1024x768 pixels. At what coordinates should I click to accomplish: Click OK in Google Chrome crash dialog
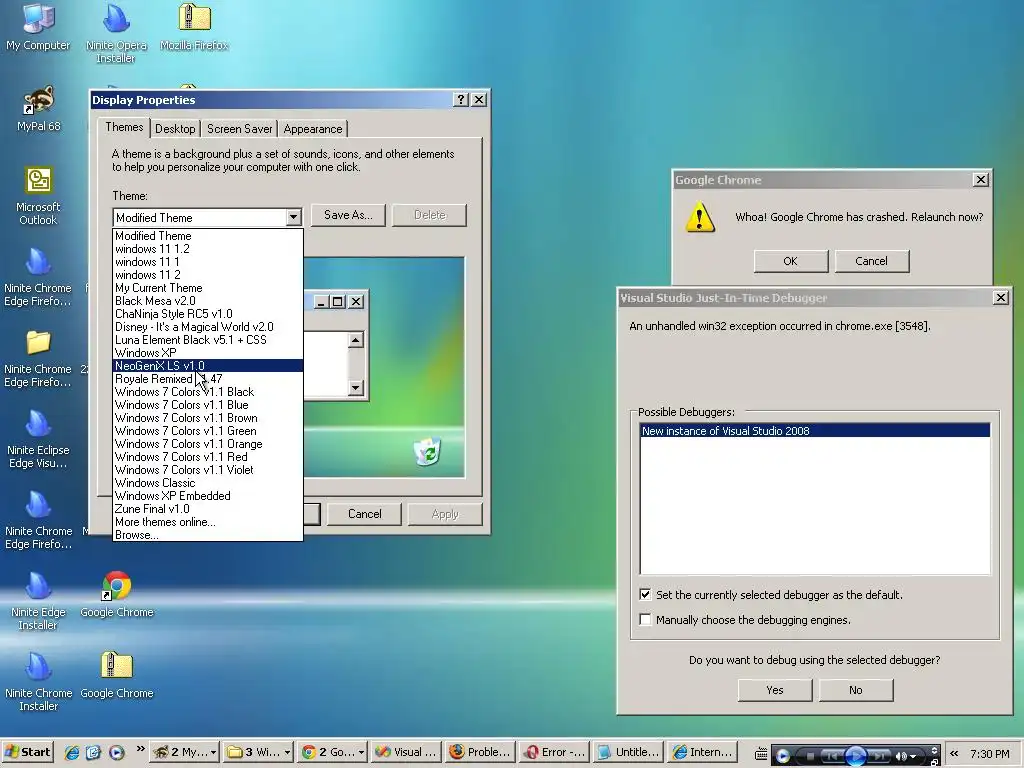coord(790,261)
